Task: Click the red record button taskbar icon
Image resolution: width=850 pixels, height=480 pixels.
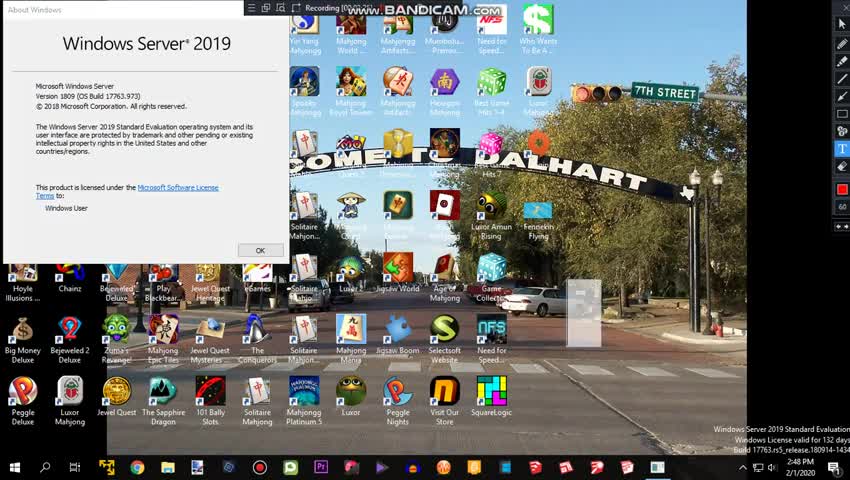Action: [x=260, y=467]
